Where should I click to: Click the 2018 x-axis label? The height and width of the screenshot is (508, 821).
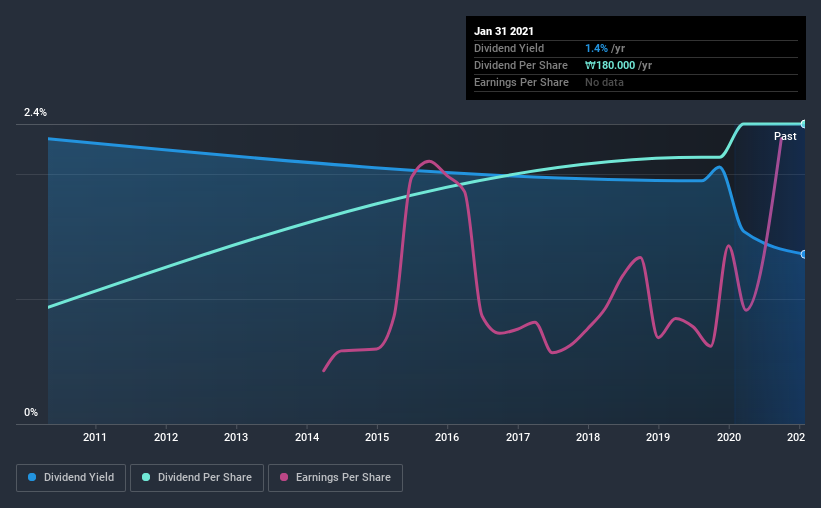point(588,437)
